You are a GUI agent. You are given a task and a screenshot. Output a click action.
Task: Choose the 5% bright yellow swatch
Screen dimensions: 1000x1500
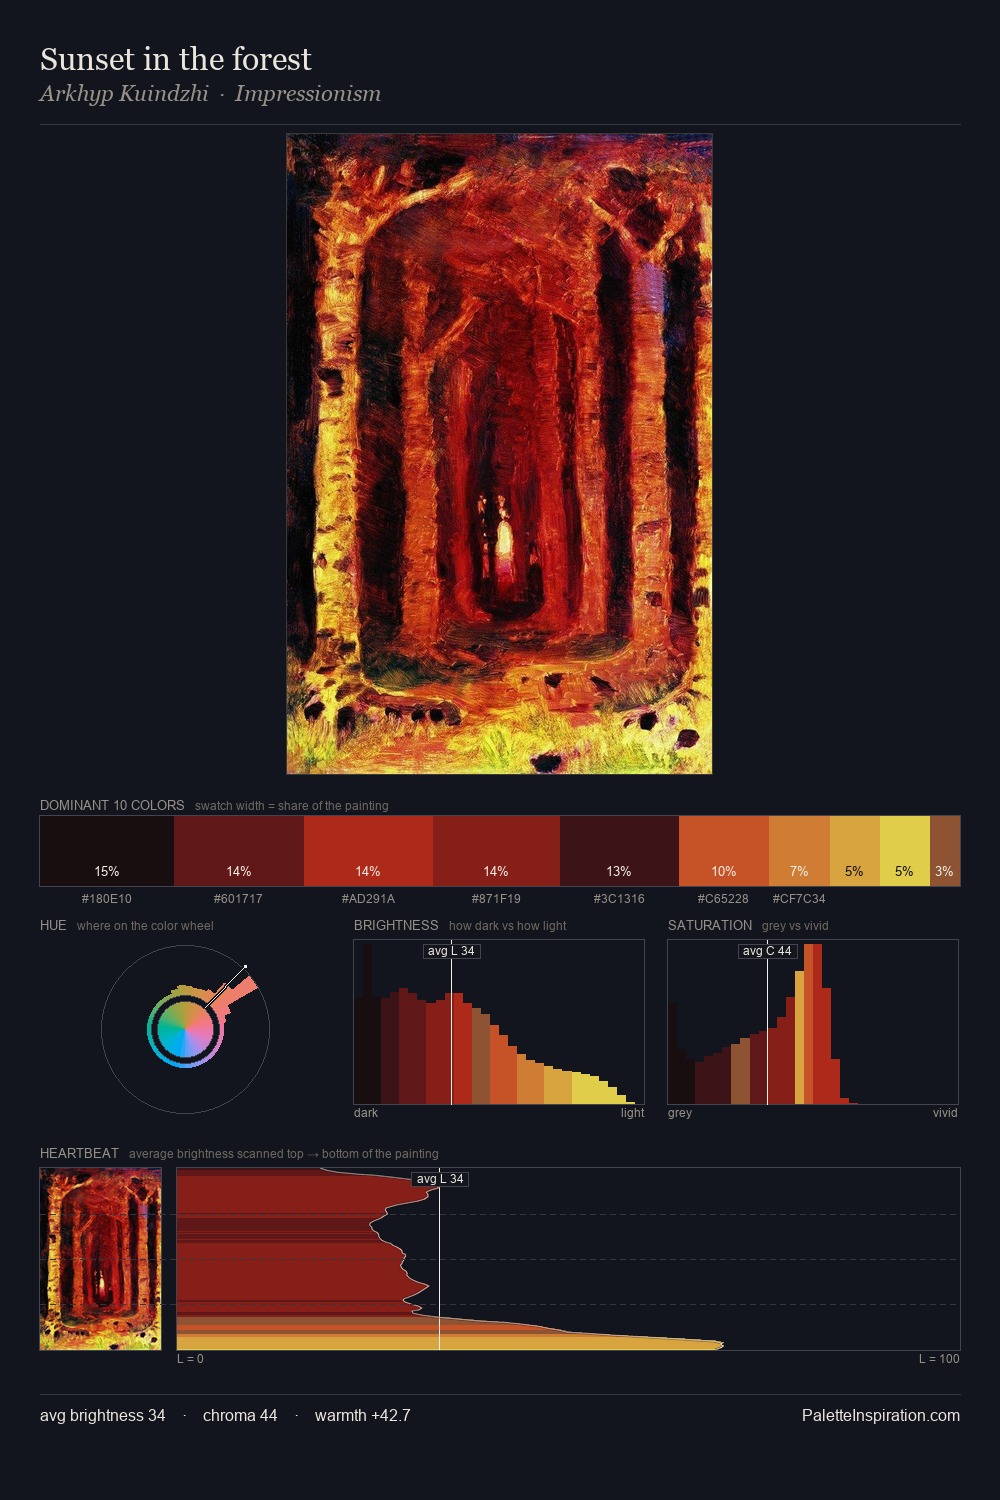905,851
